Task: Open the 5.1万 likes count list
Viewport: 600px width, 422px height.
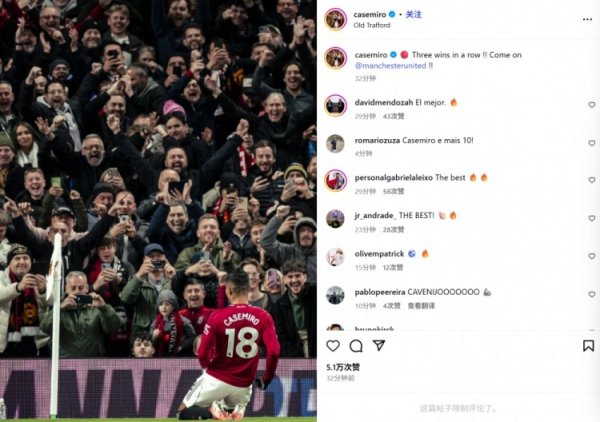Action: tap(343, 367)
